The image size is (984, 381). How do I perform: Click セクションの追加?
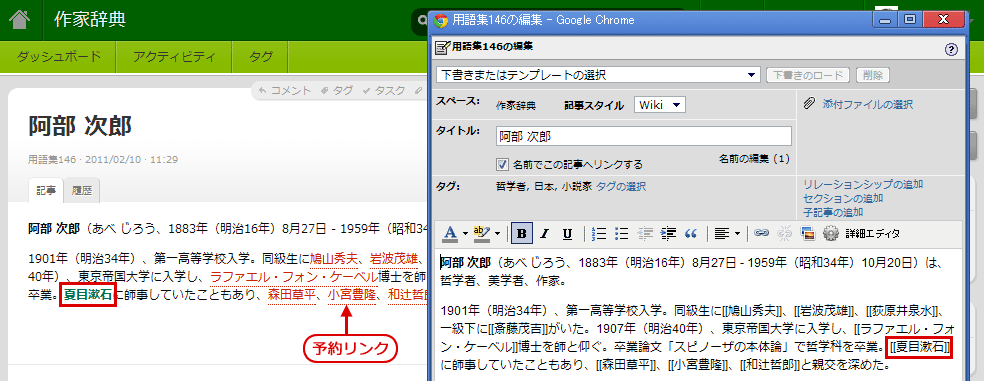tap(843, 198)
